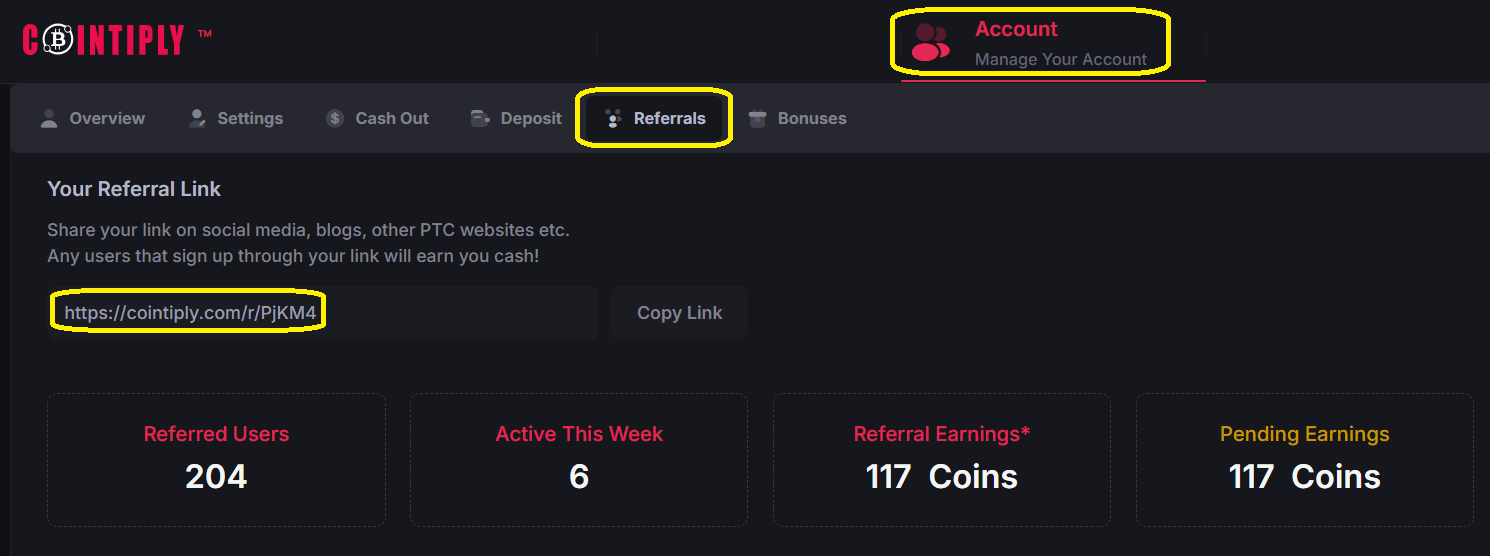Select the Active This Week card

[x=579, y=460]
